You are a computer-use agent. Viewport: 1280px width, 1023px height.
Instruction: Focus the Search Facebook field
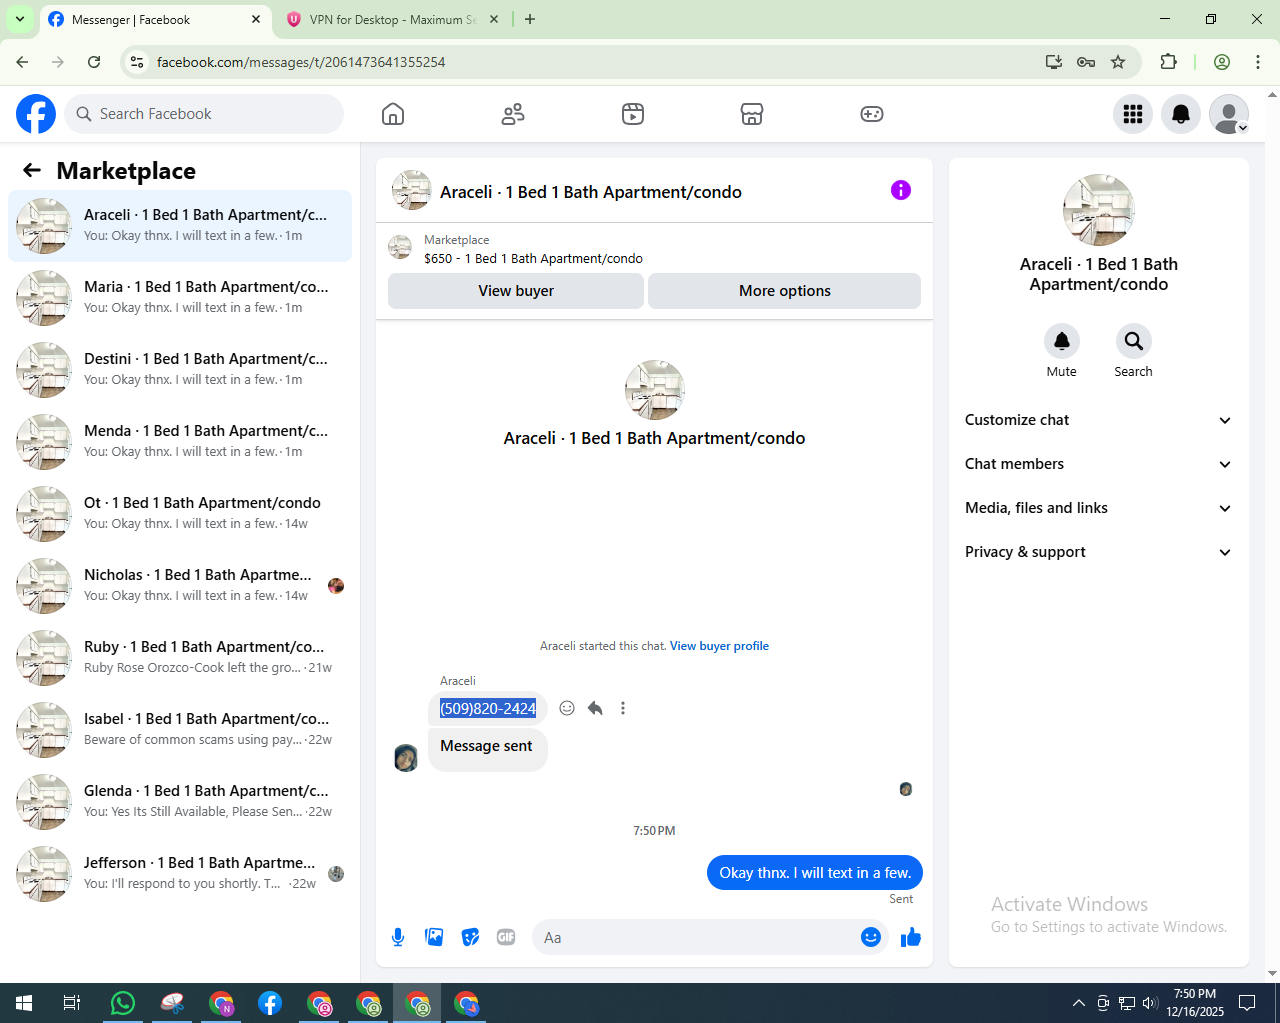click(204, 114)
